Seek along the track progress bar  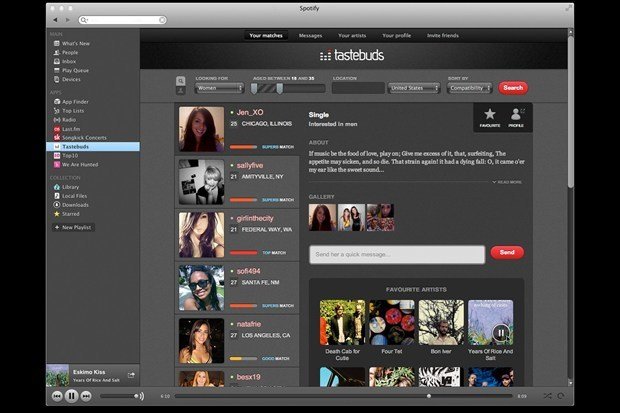pos(343,396)
